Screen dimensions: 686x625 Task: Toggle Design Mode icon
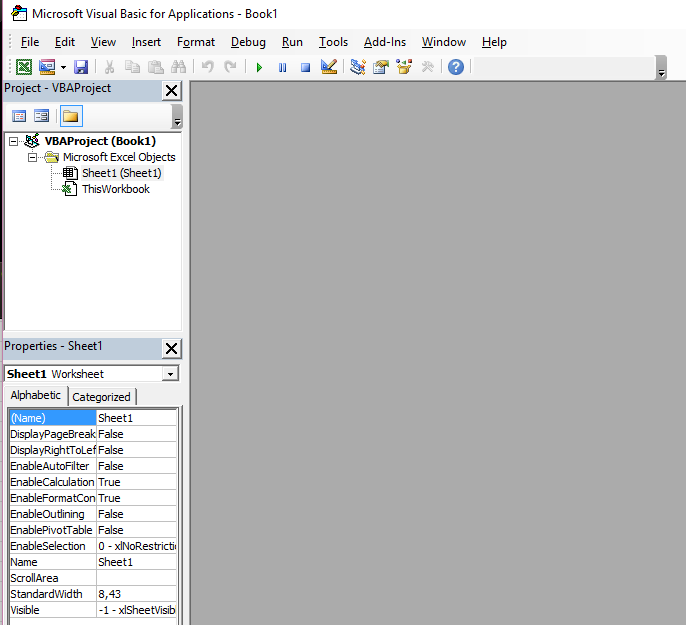coord(329,67)
